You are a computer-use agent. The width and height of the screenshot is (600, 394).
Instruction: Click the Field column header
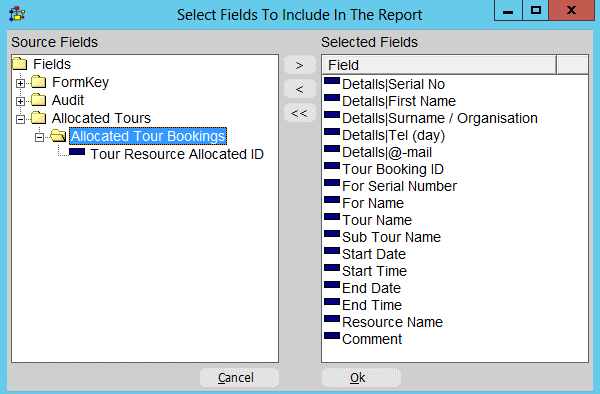click(439, 65)
